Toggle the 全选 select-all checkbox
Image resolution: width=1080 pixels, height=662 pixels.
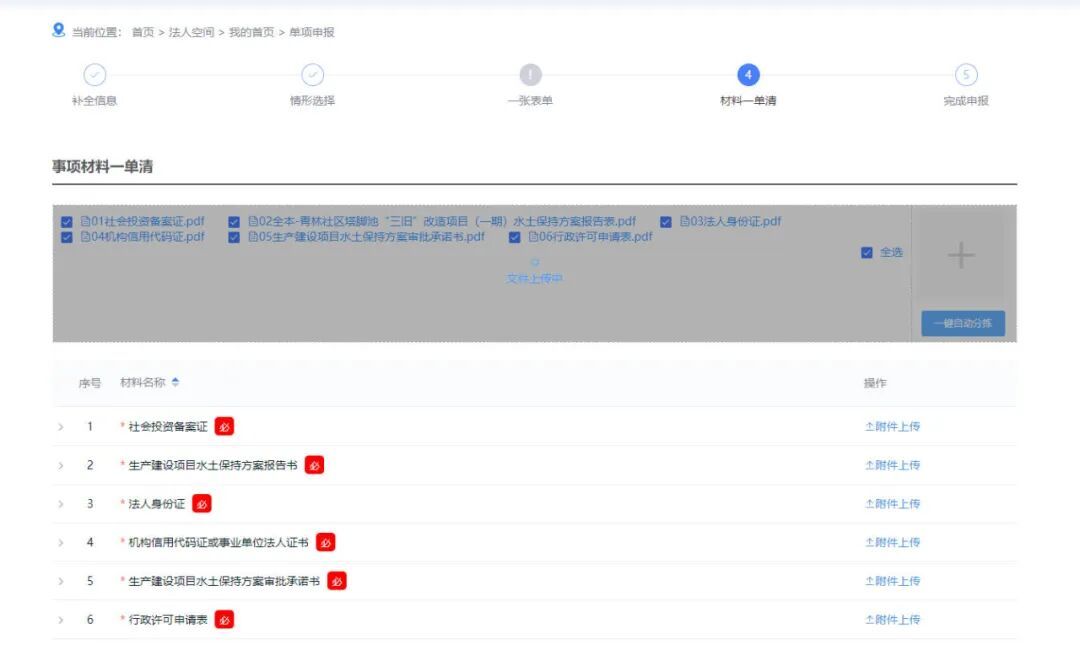(x=867, y=253)
